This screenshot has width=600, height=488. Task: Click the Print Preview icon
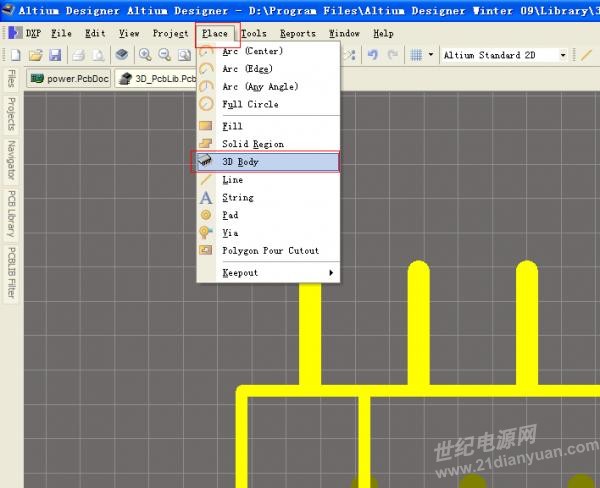pos(98,55)
